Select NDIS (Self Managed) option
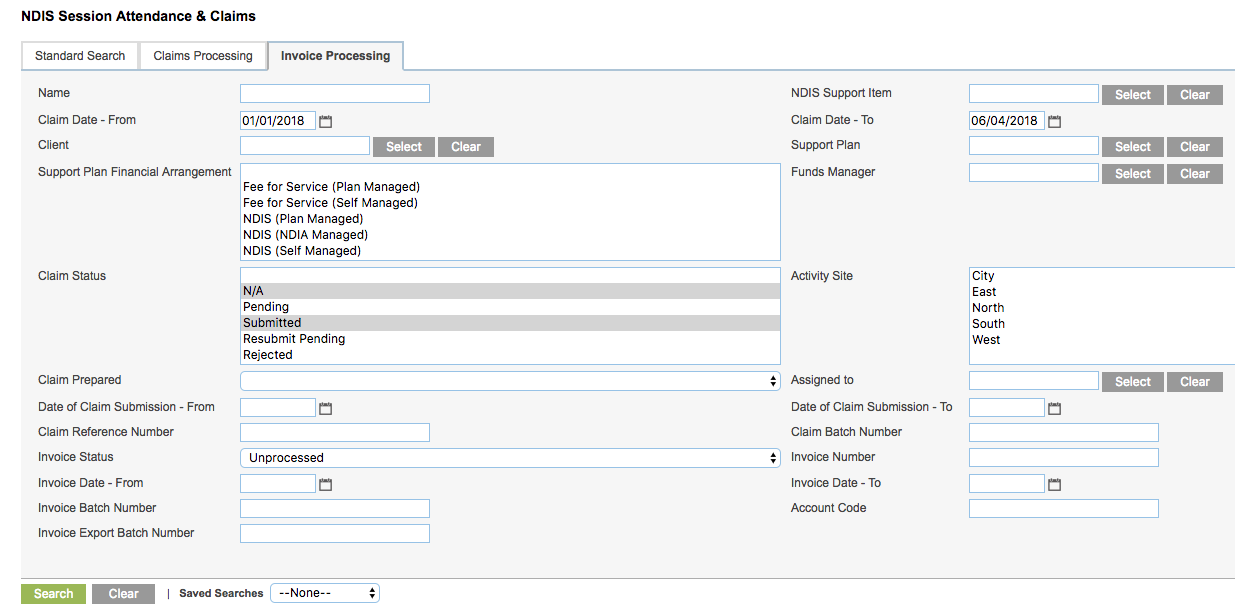Screen dimensions: 1235x615 pos(510,251)
